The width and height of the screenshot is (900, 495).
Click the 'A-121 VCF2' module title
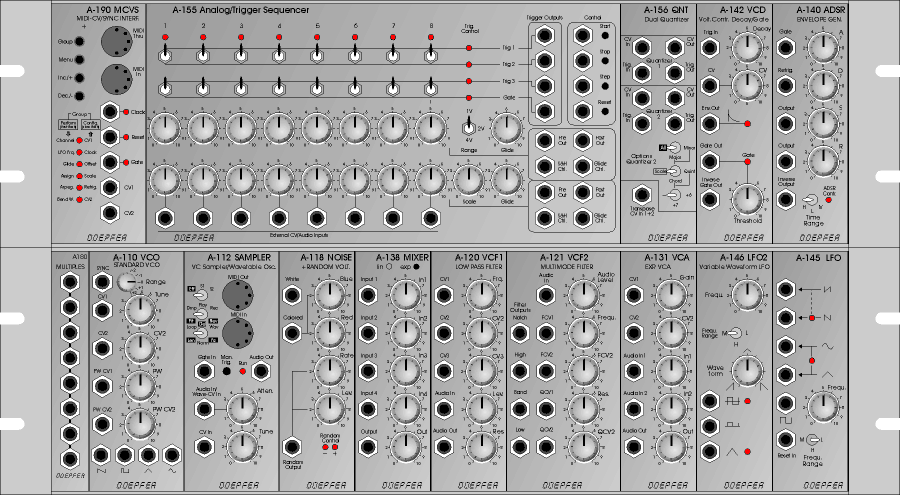point(564,257)
